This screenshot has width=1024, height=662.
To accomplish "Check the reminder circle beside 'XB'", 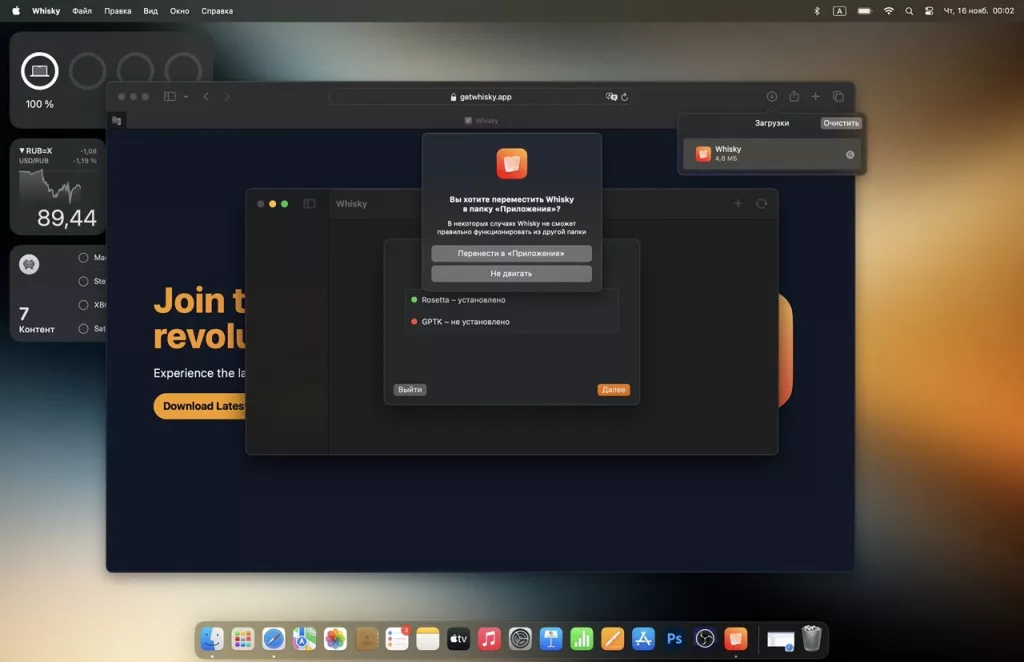I will [x=83, y=305].
